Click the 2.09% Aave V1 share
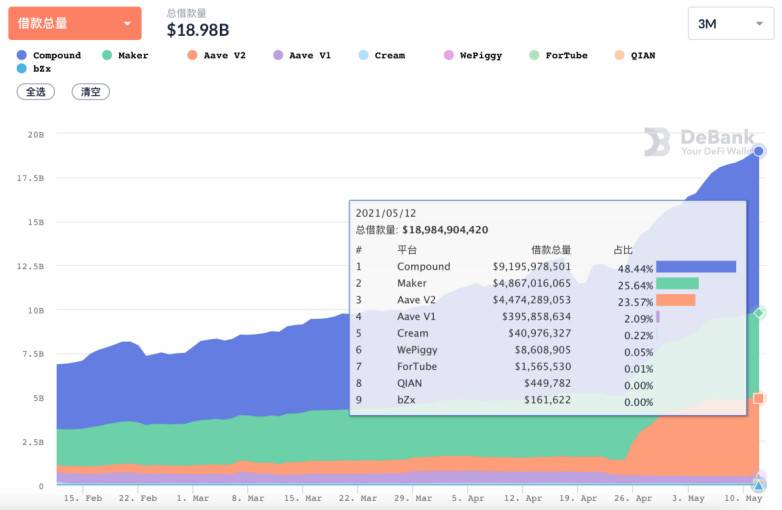The image size is (782, 510). click(638, 319)
